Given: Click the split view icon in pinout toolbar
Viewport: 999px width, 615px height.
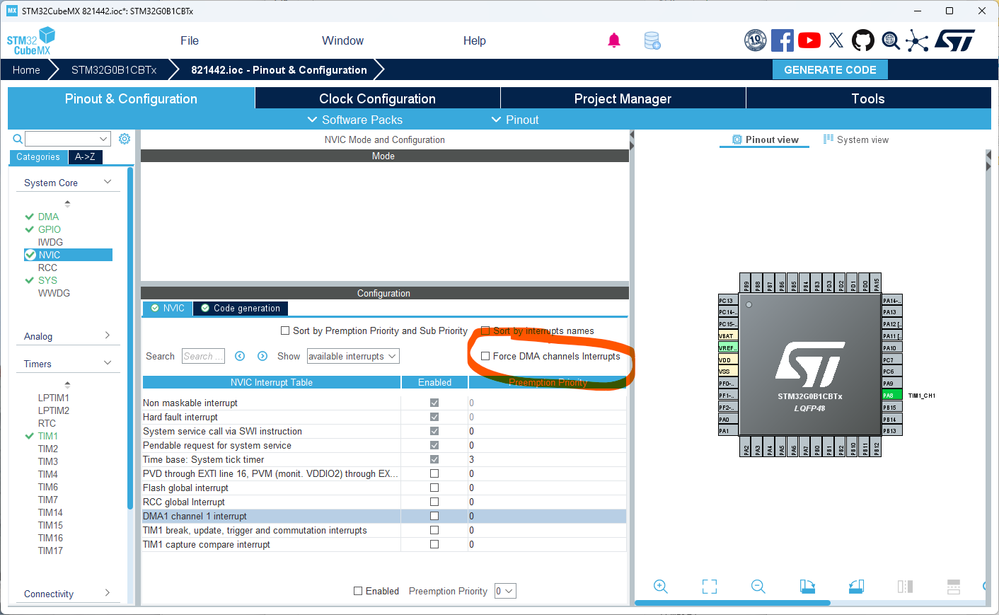Looking at the screenshot, I should pos(905,586).
